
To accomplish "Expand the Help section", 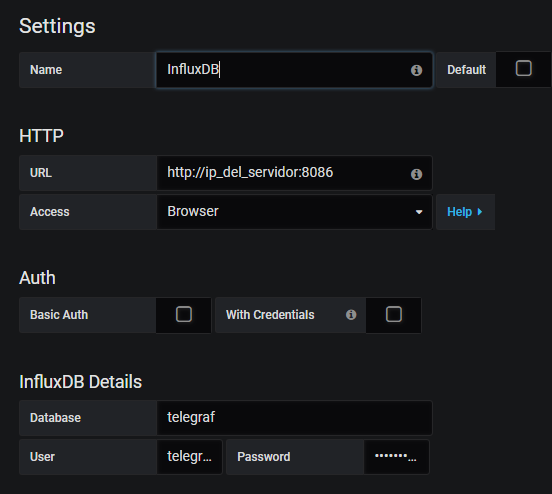I will 465,212.
